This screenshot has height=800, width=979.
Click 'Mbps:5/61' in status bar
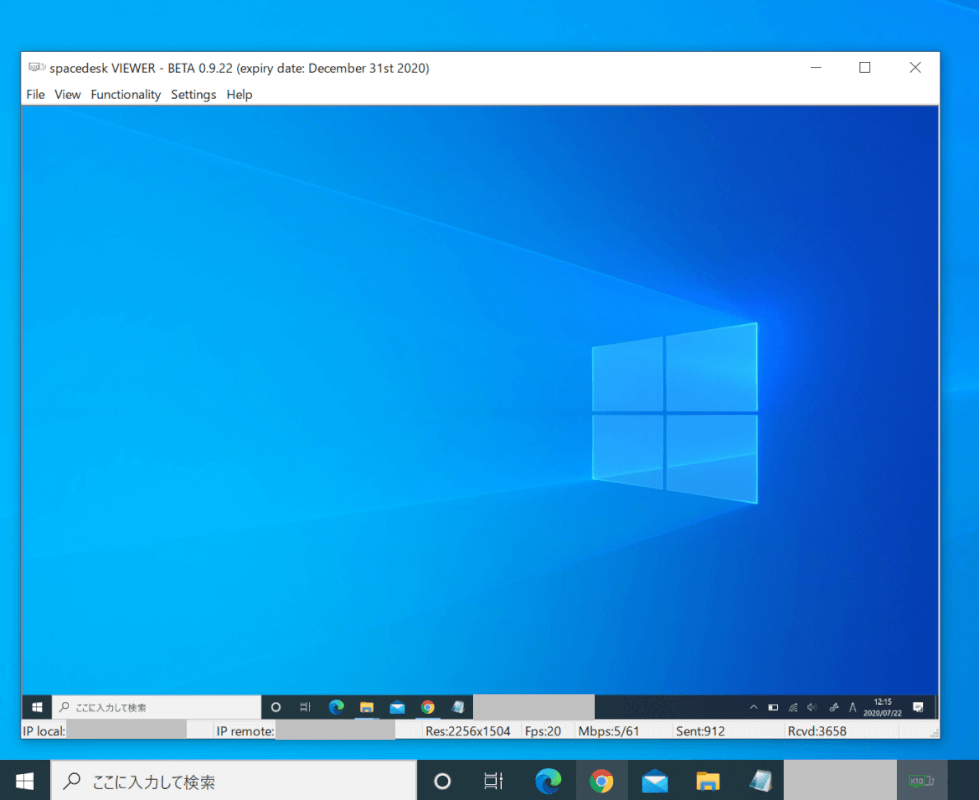click(609, 731)
